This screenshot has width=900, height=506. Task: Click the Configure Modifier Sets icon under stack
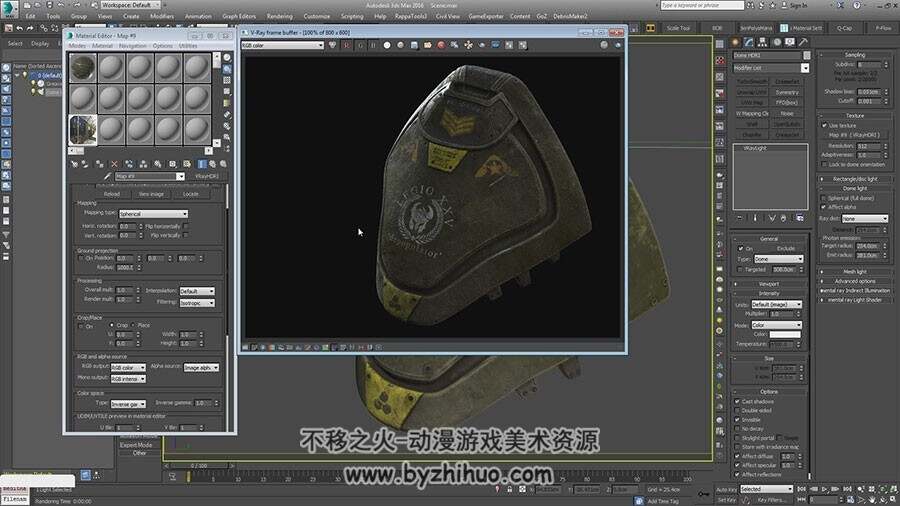(800, 218)
